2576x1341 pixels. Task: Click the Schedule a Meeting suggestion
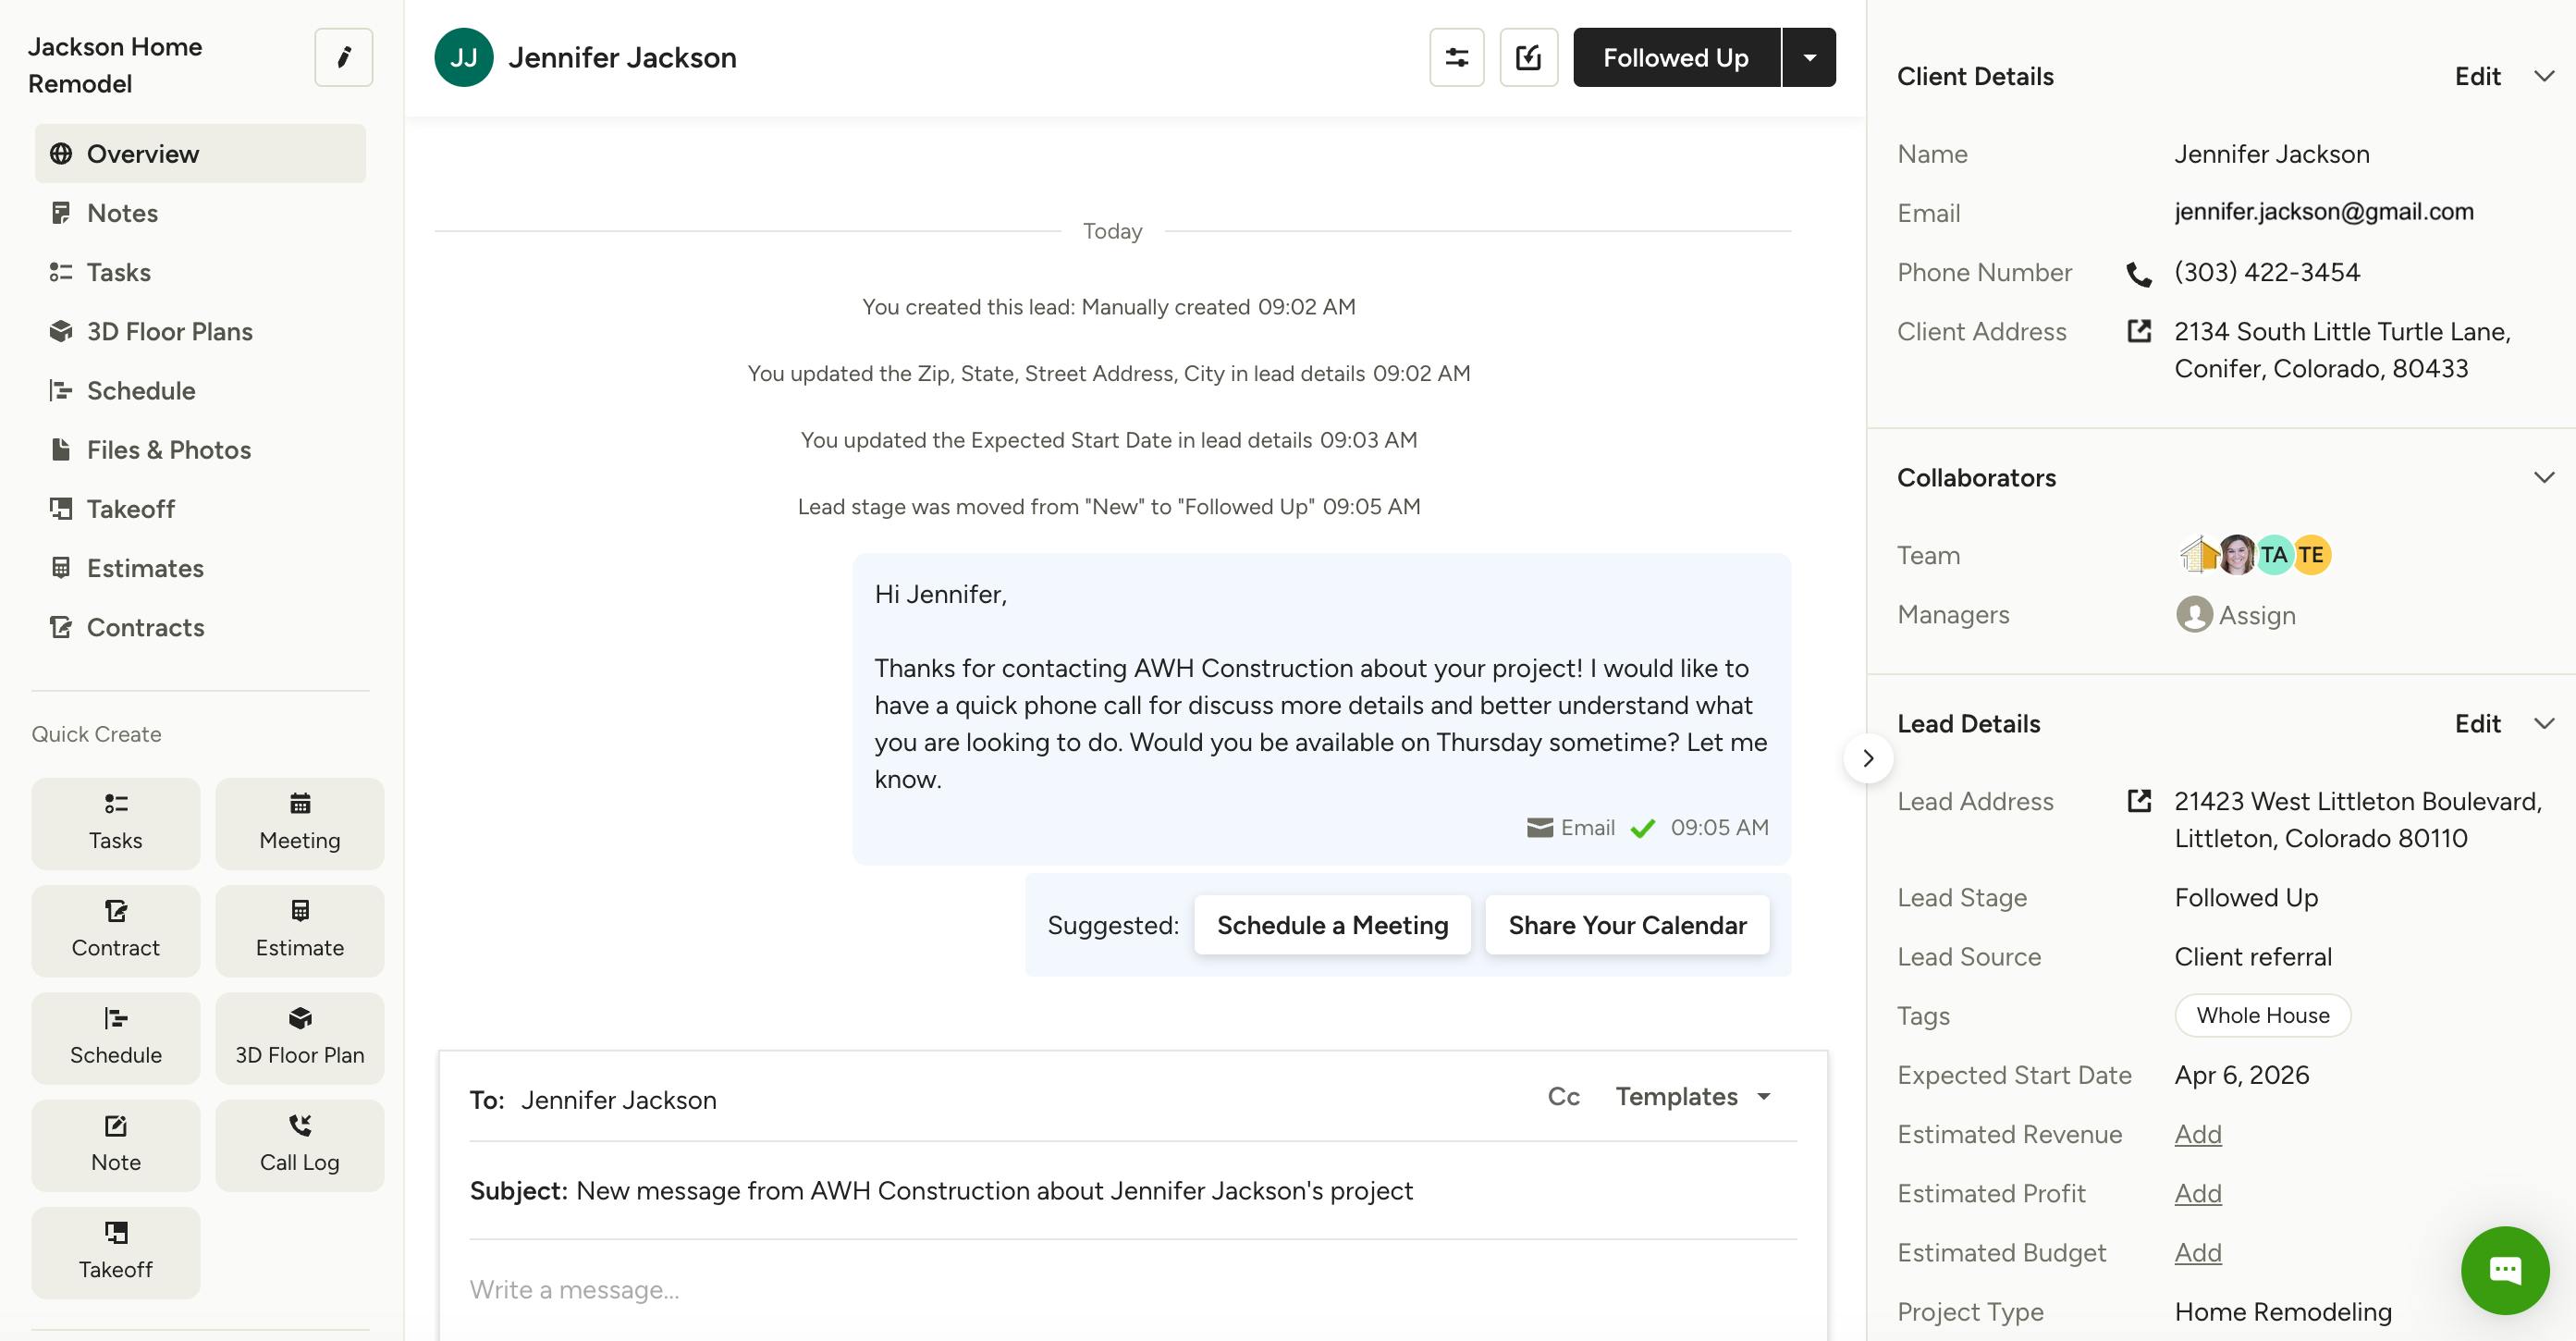pyautogui.click(x=1331, y=925)
